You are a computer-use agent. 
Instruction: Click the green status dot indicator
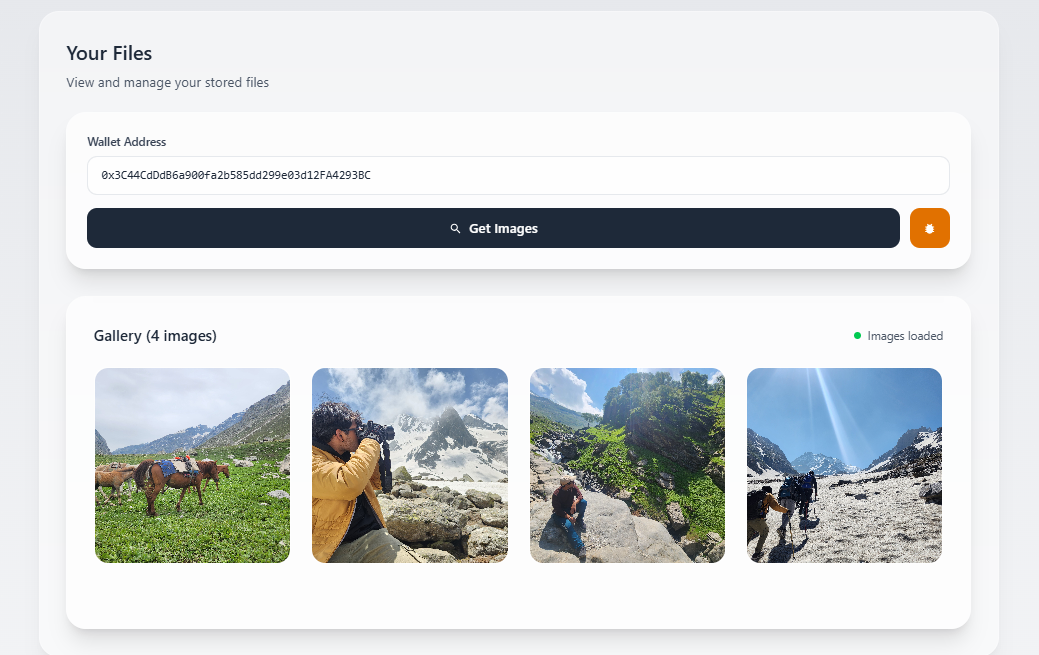857,336
